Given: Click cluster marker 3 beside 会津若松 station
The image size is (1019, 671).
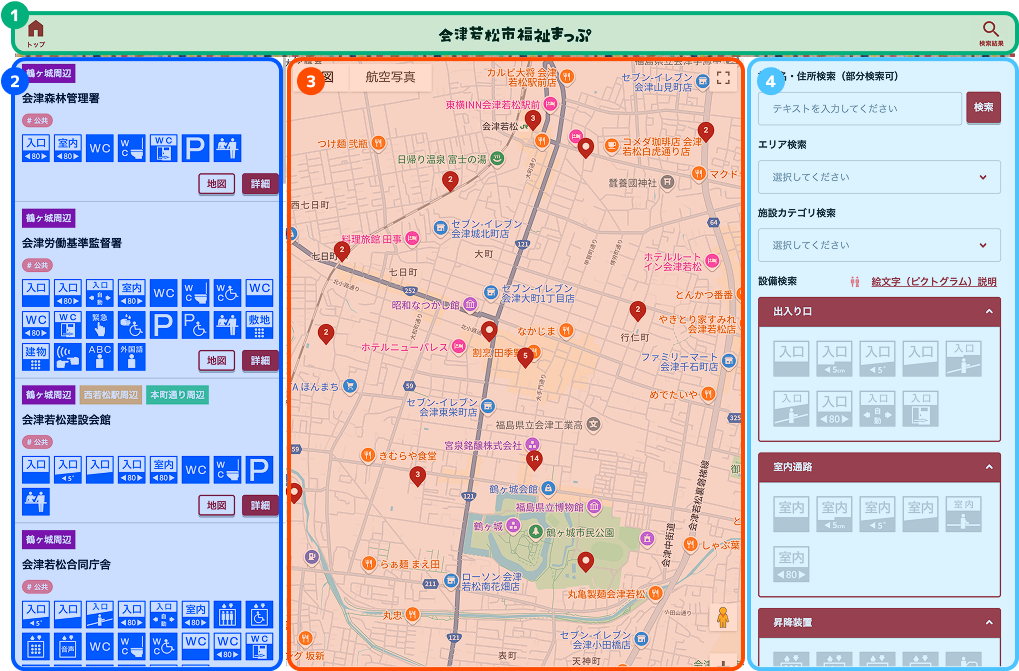Looking at the screenshot, I should click(533, 120).
